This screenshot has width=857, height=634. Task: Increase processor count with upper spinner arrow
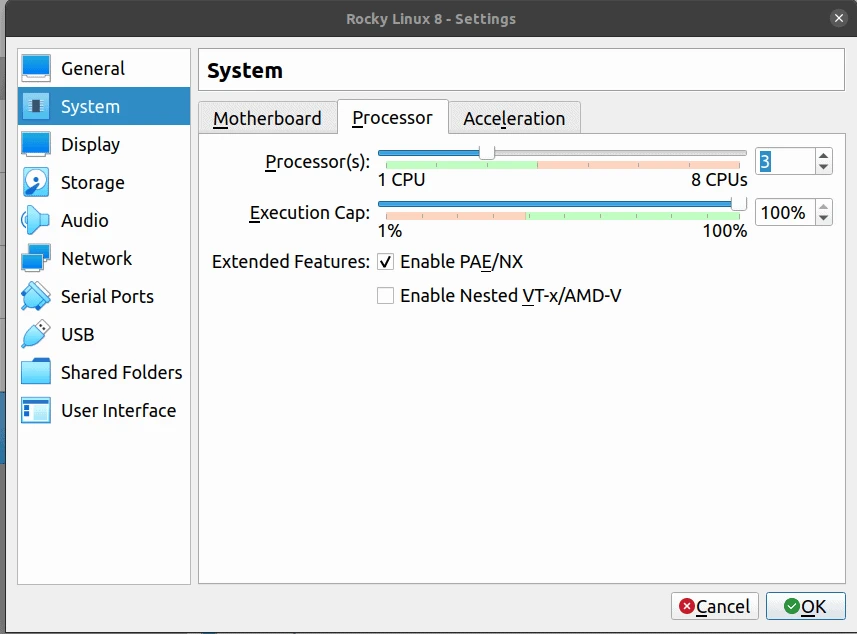click(822, 154)
